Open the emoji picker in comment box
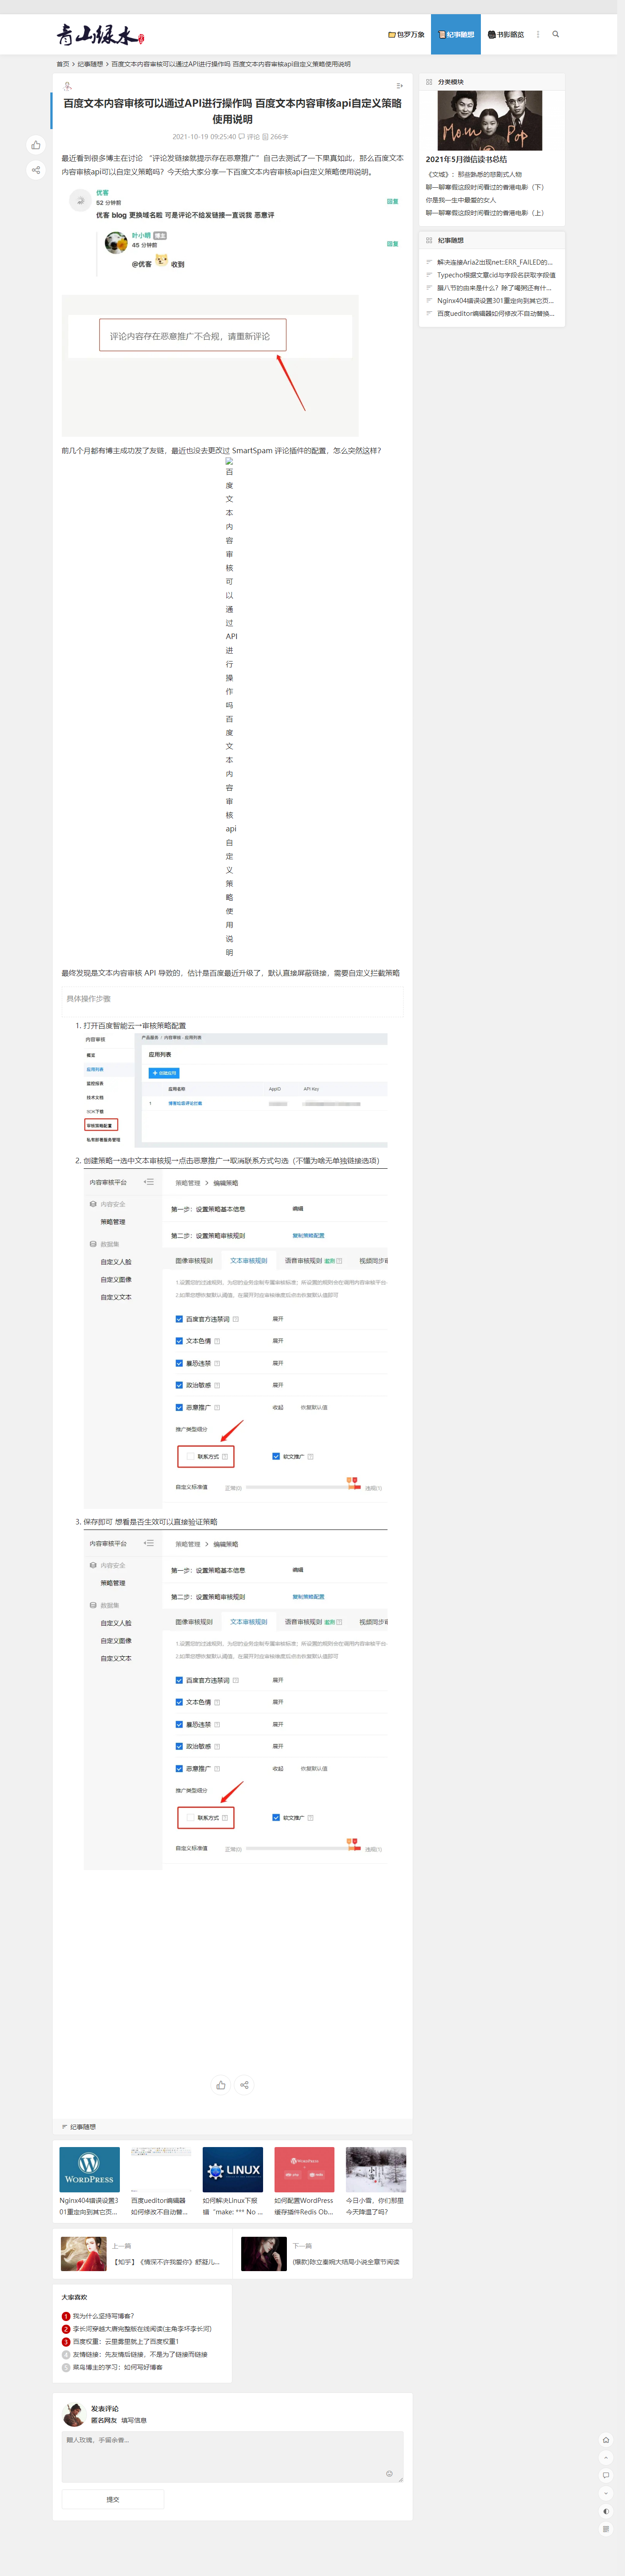This screenshot has height=2576, width=625. click(x=390, y=2473)
